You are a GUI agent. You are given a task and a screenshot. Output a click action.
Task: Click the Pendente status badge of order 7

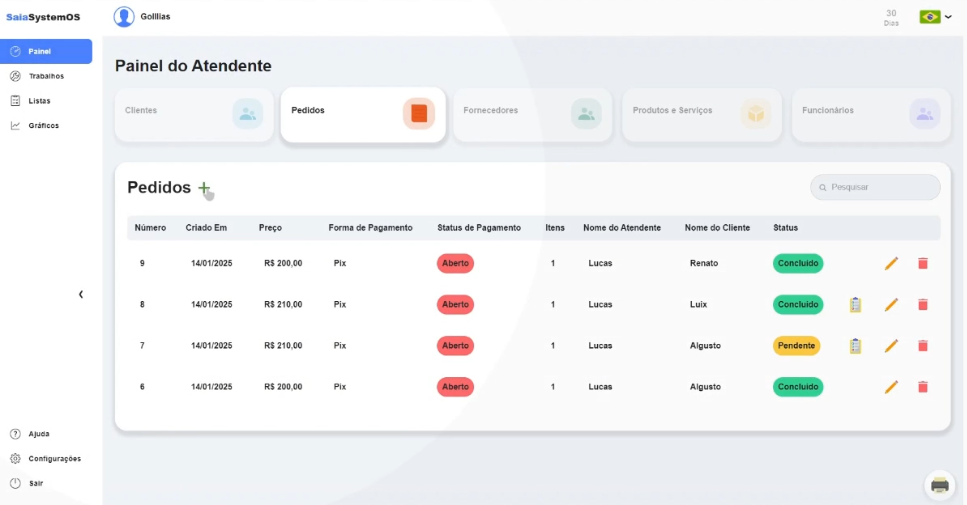point(796,346)
